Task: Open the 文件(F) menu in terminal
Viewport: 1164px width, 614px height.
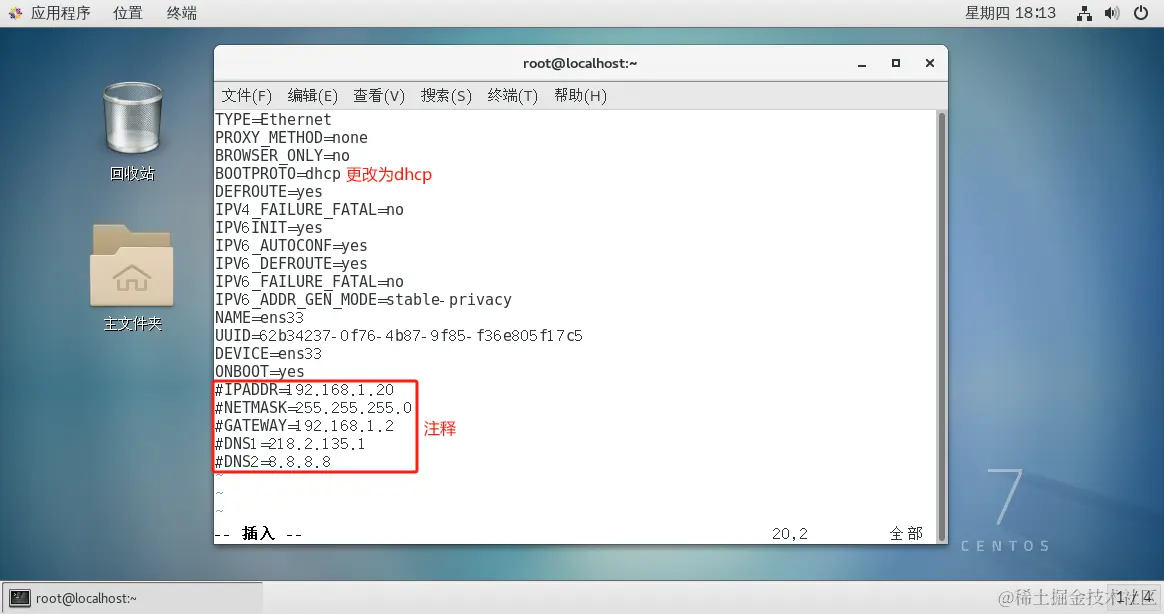Action: tap(246, 96)
